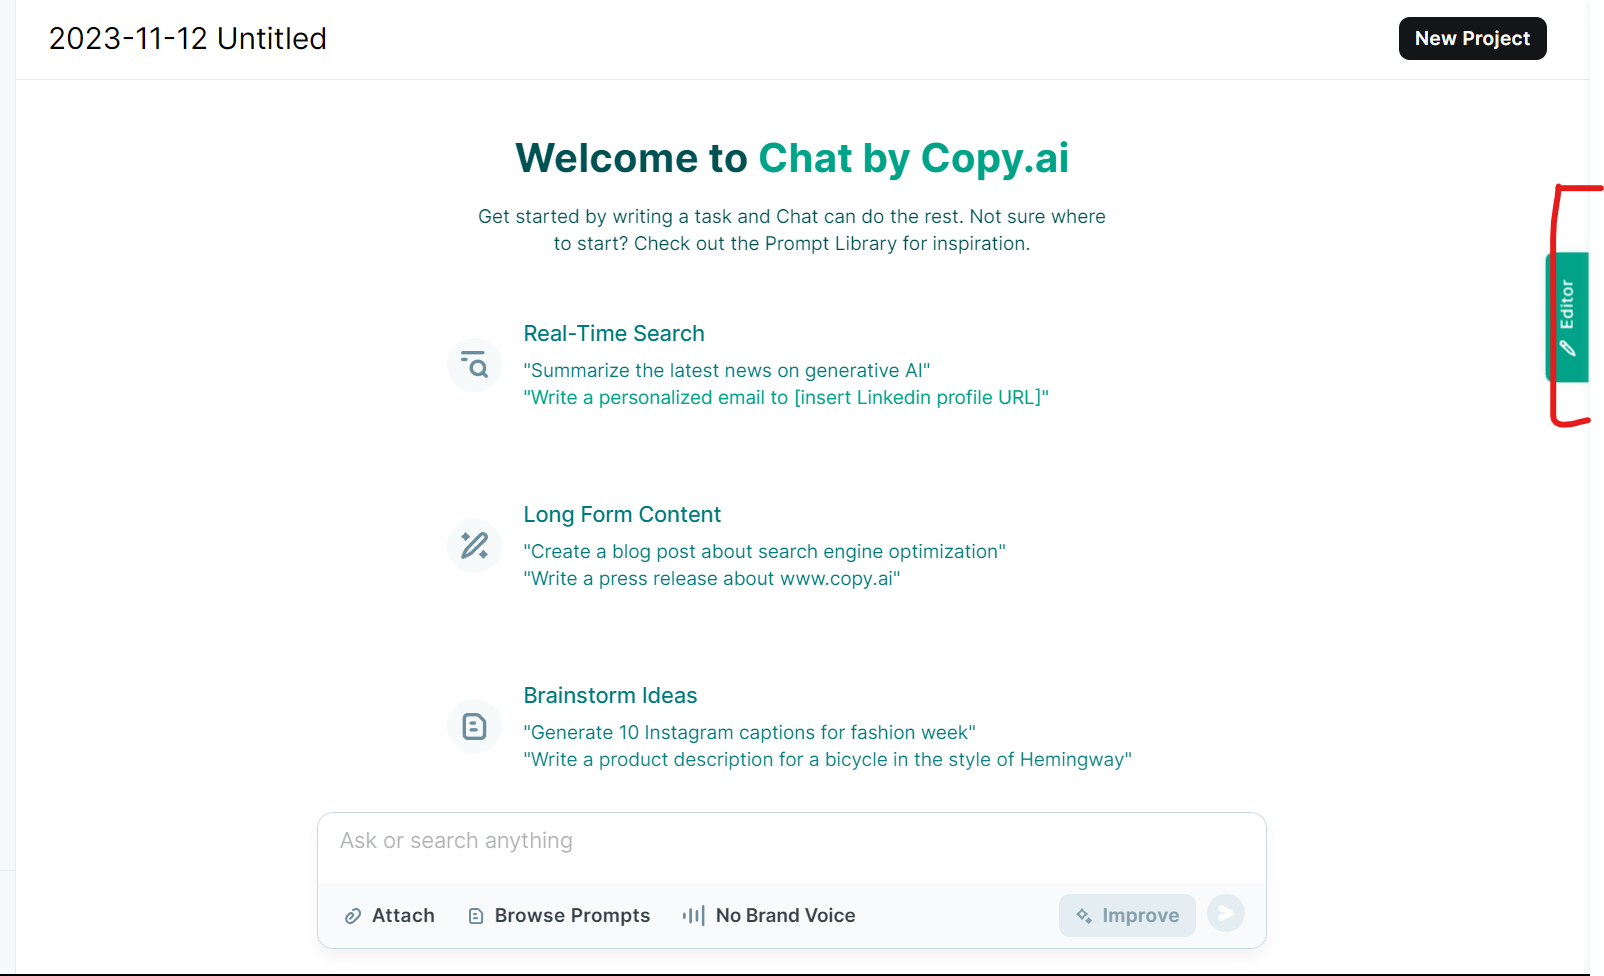The image size is (1604, 976).
Task: Click the paperclip Attach icon
Action: (x=353, y=916)
